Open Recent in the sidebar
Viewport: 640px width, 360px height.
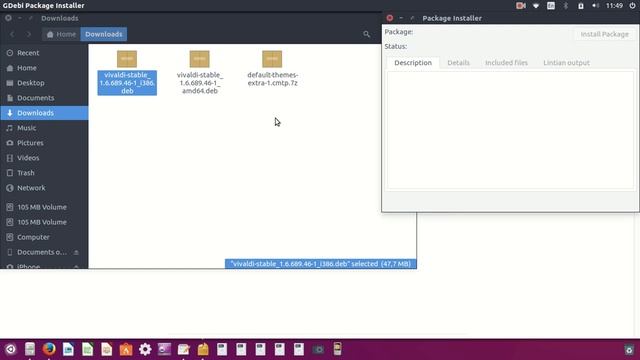44,53
